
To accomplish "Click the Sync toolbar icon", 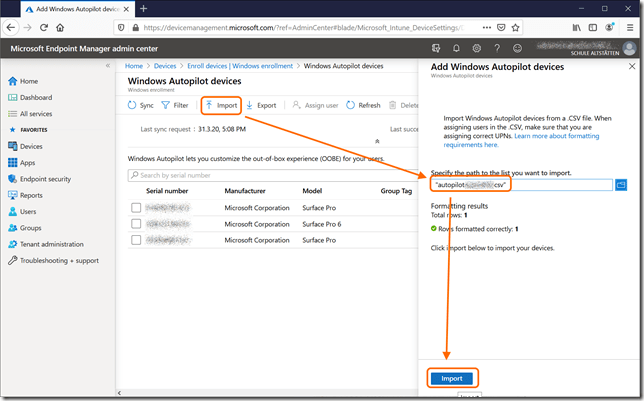I will 141,105.
